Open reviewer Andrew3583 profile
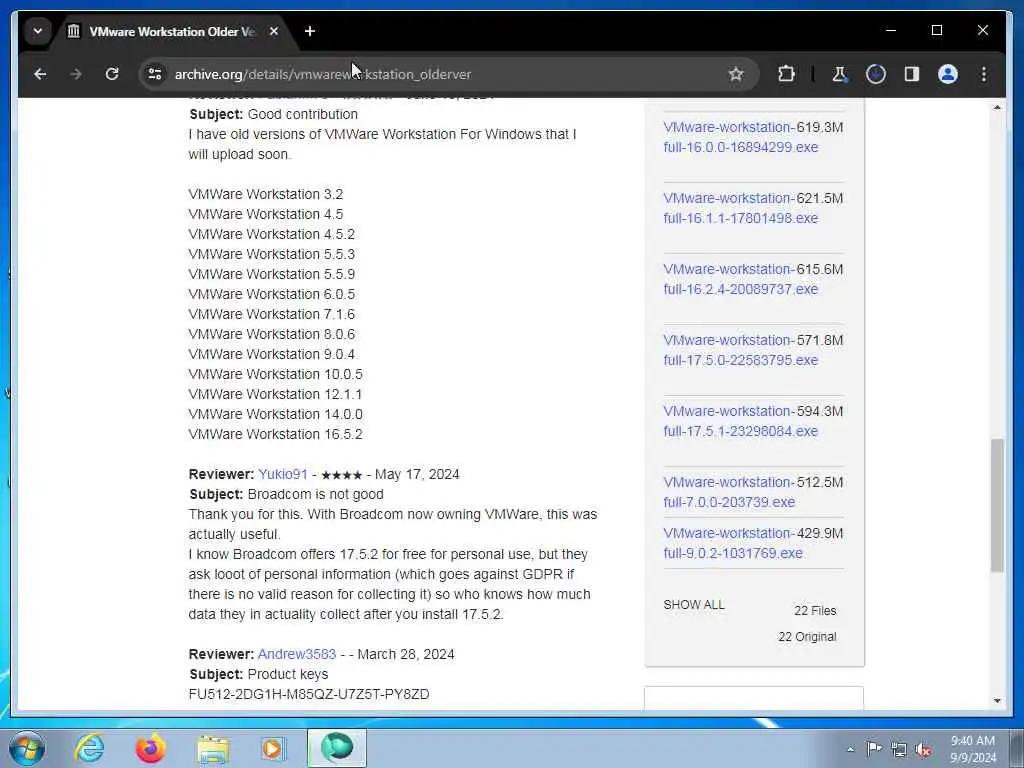This screenshot has height=768, width=1024. (x=297, y=654)
